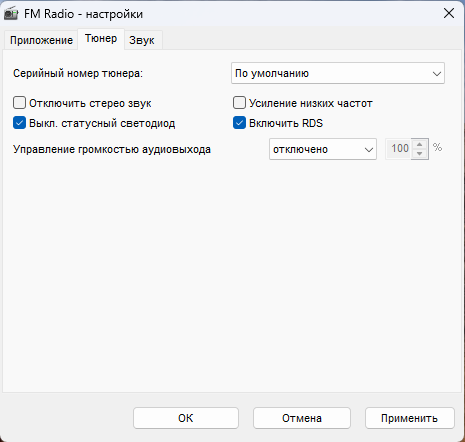
Task: Click the Отмена button
Action: (x=302, y=418)
